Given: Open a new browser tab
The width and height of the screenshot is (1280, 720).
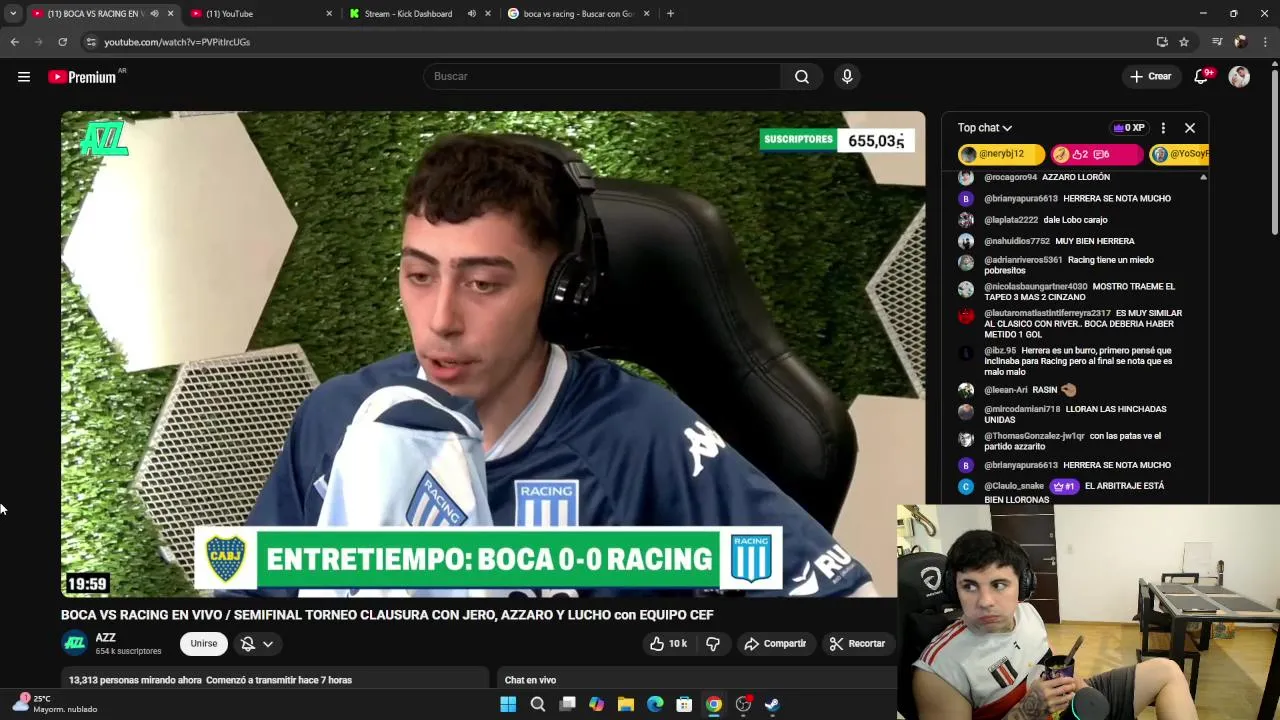Looking at the screenshot, I should click(670, 14).
